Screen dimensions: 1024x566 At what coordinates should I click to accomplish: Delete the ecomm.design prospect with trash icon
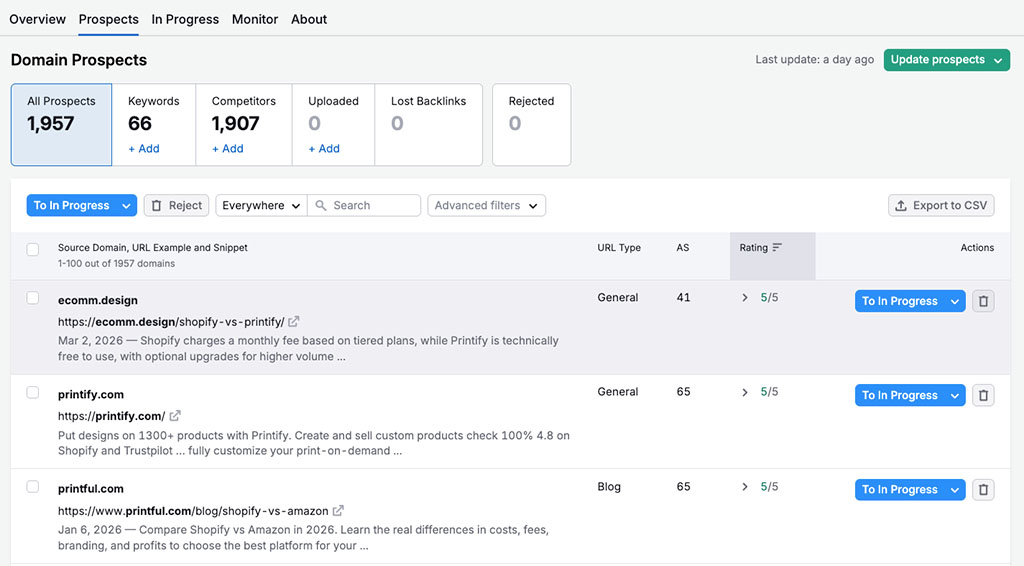tap(983, 301)
